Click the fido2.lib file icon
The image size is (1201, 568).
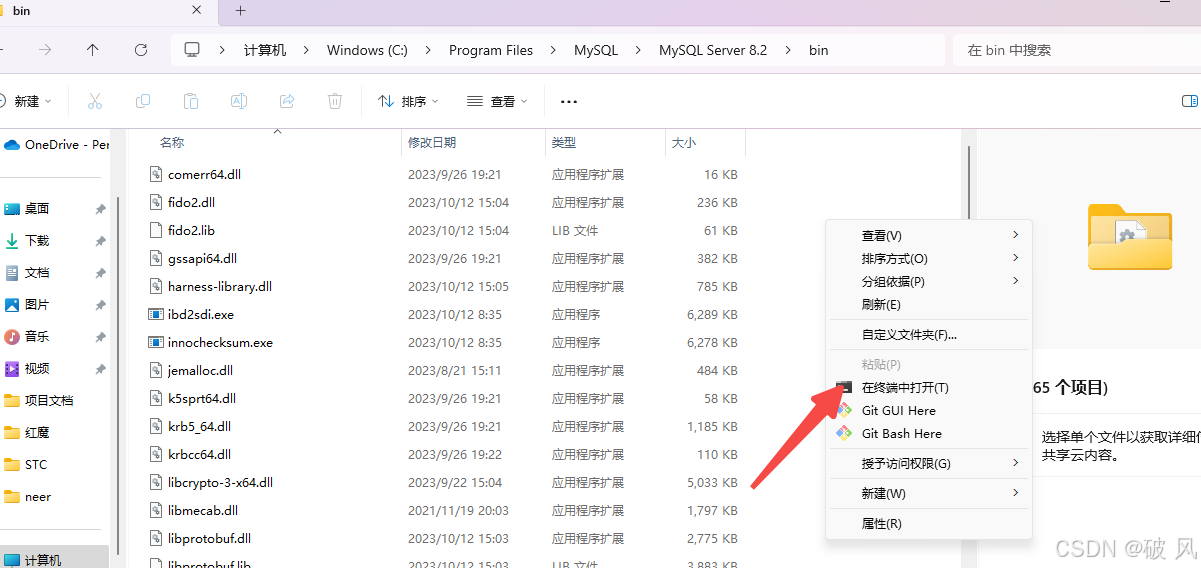[155, 230]
